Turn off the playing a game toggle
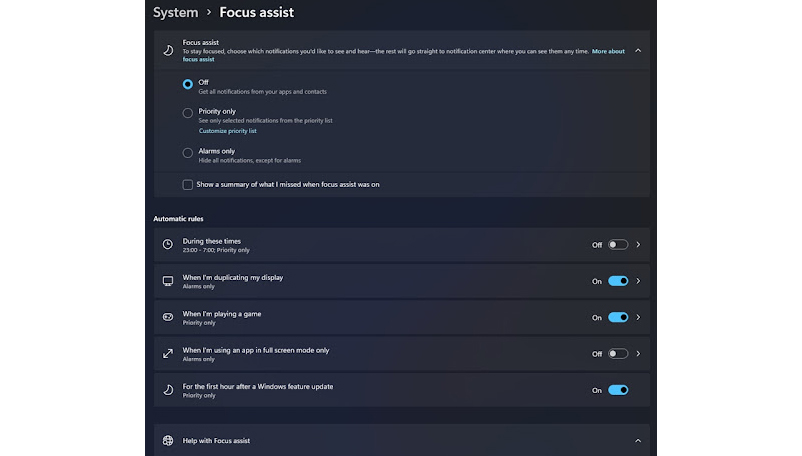The image size is (802, 456). click(618, 317)
